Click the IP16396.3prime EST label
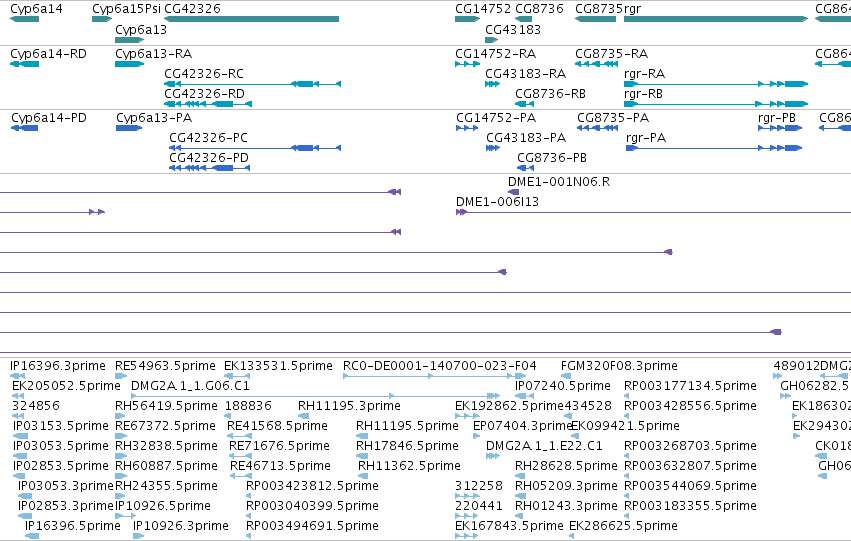This screenshot has width=851, height=541. click(58, 366)
